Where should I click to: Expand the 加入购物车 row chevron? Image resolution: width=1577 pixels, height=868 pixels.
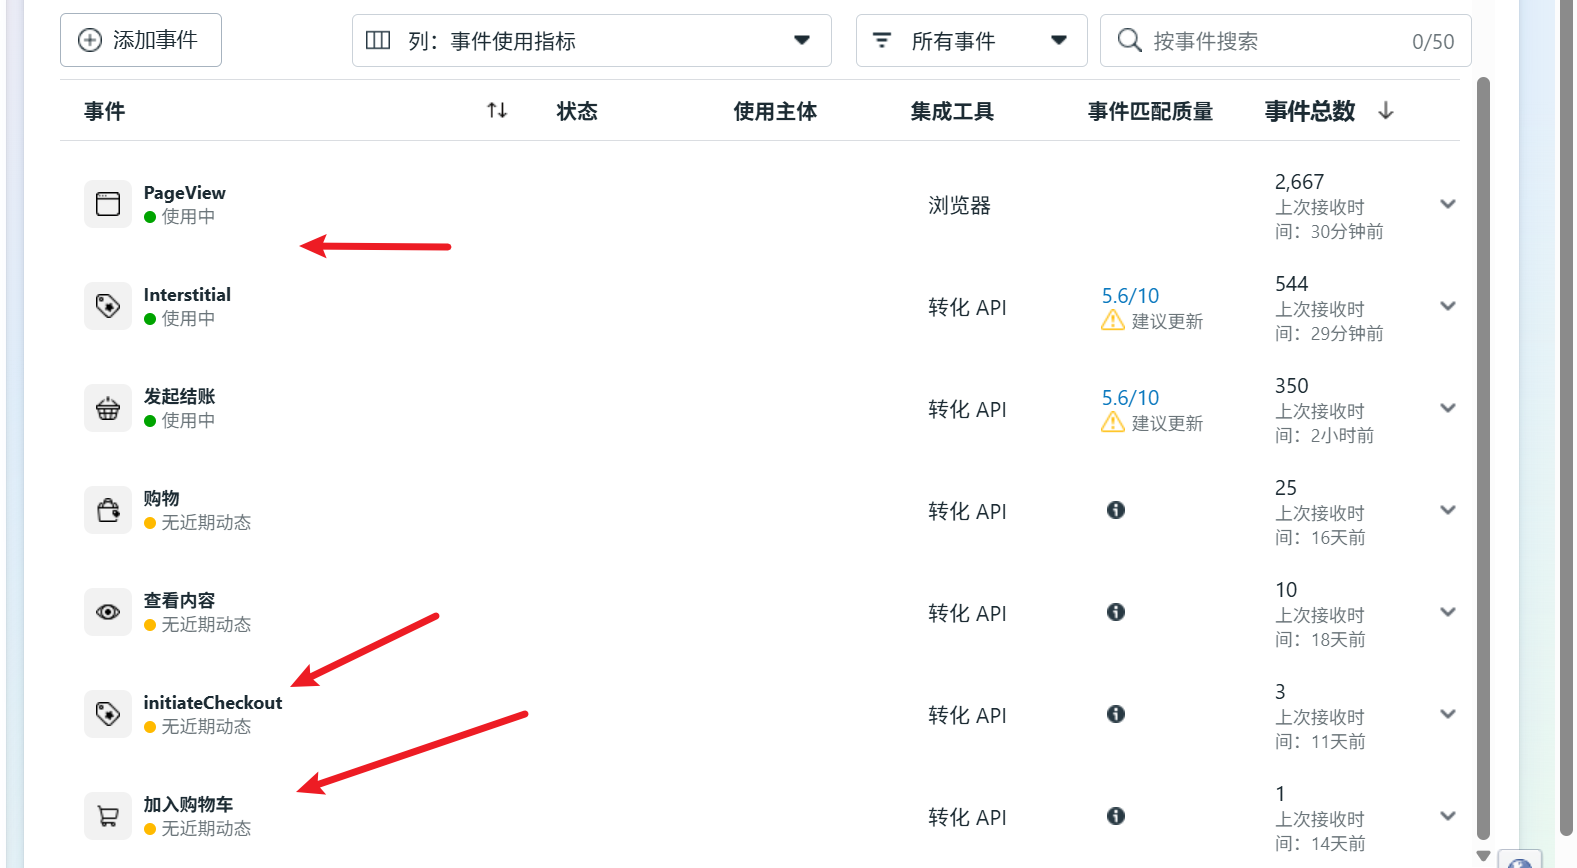click(x=1447, y=816)
